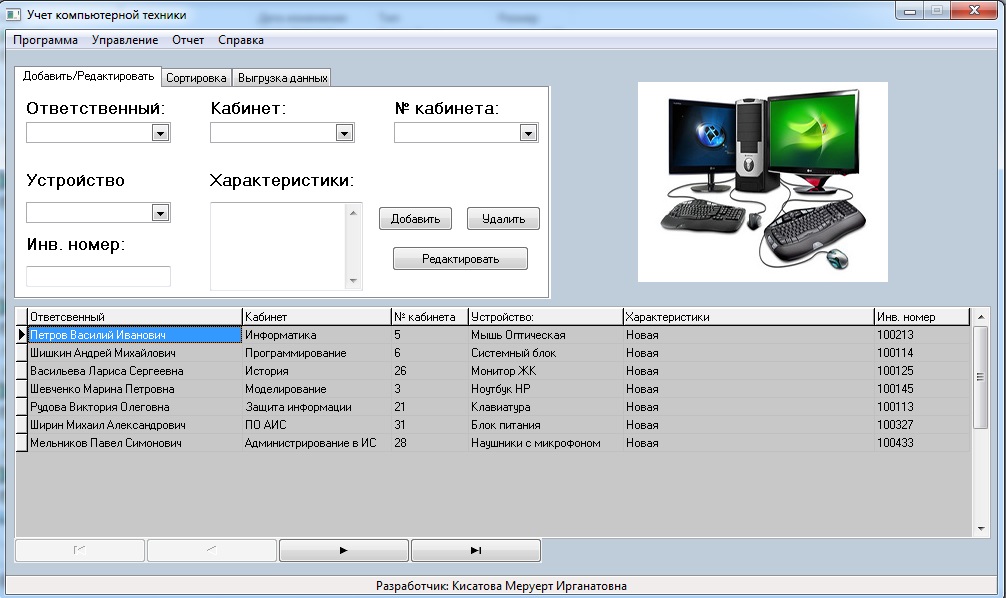
Task: Click the Редактировать button
Action: 460,259
